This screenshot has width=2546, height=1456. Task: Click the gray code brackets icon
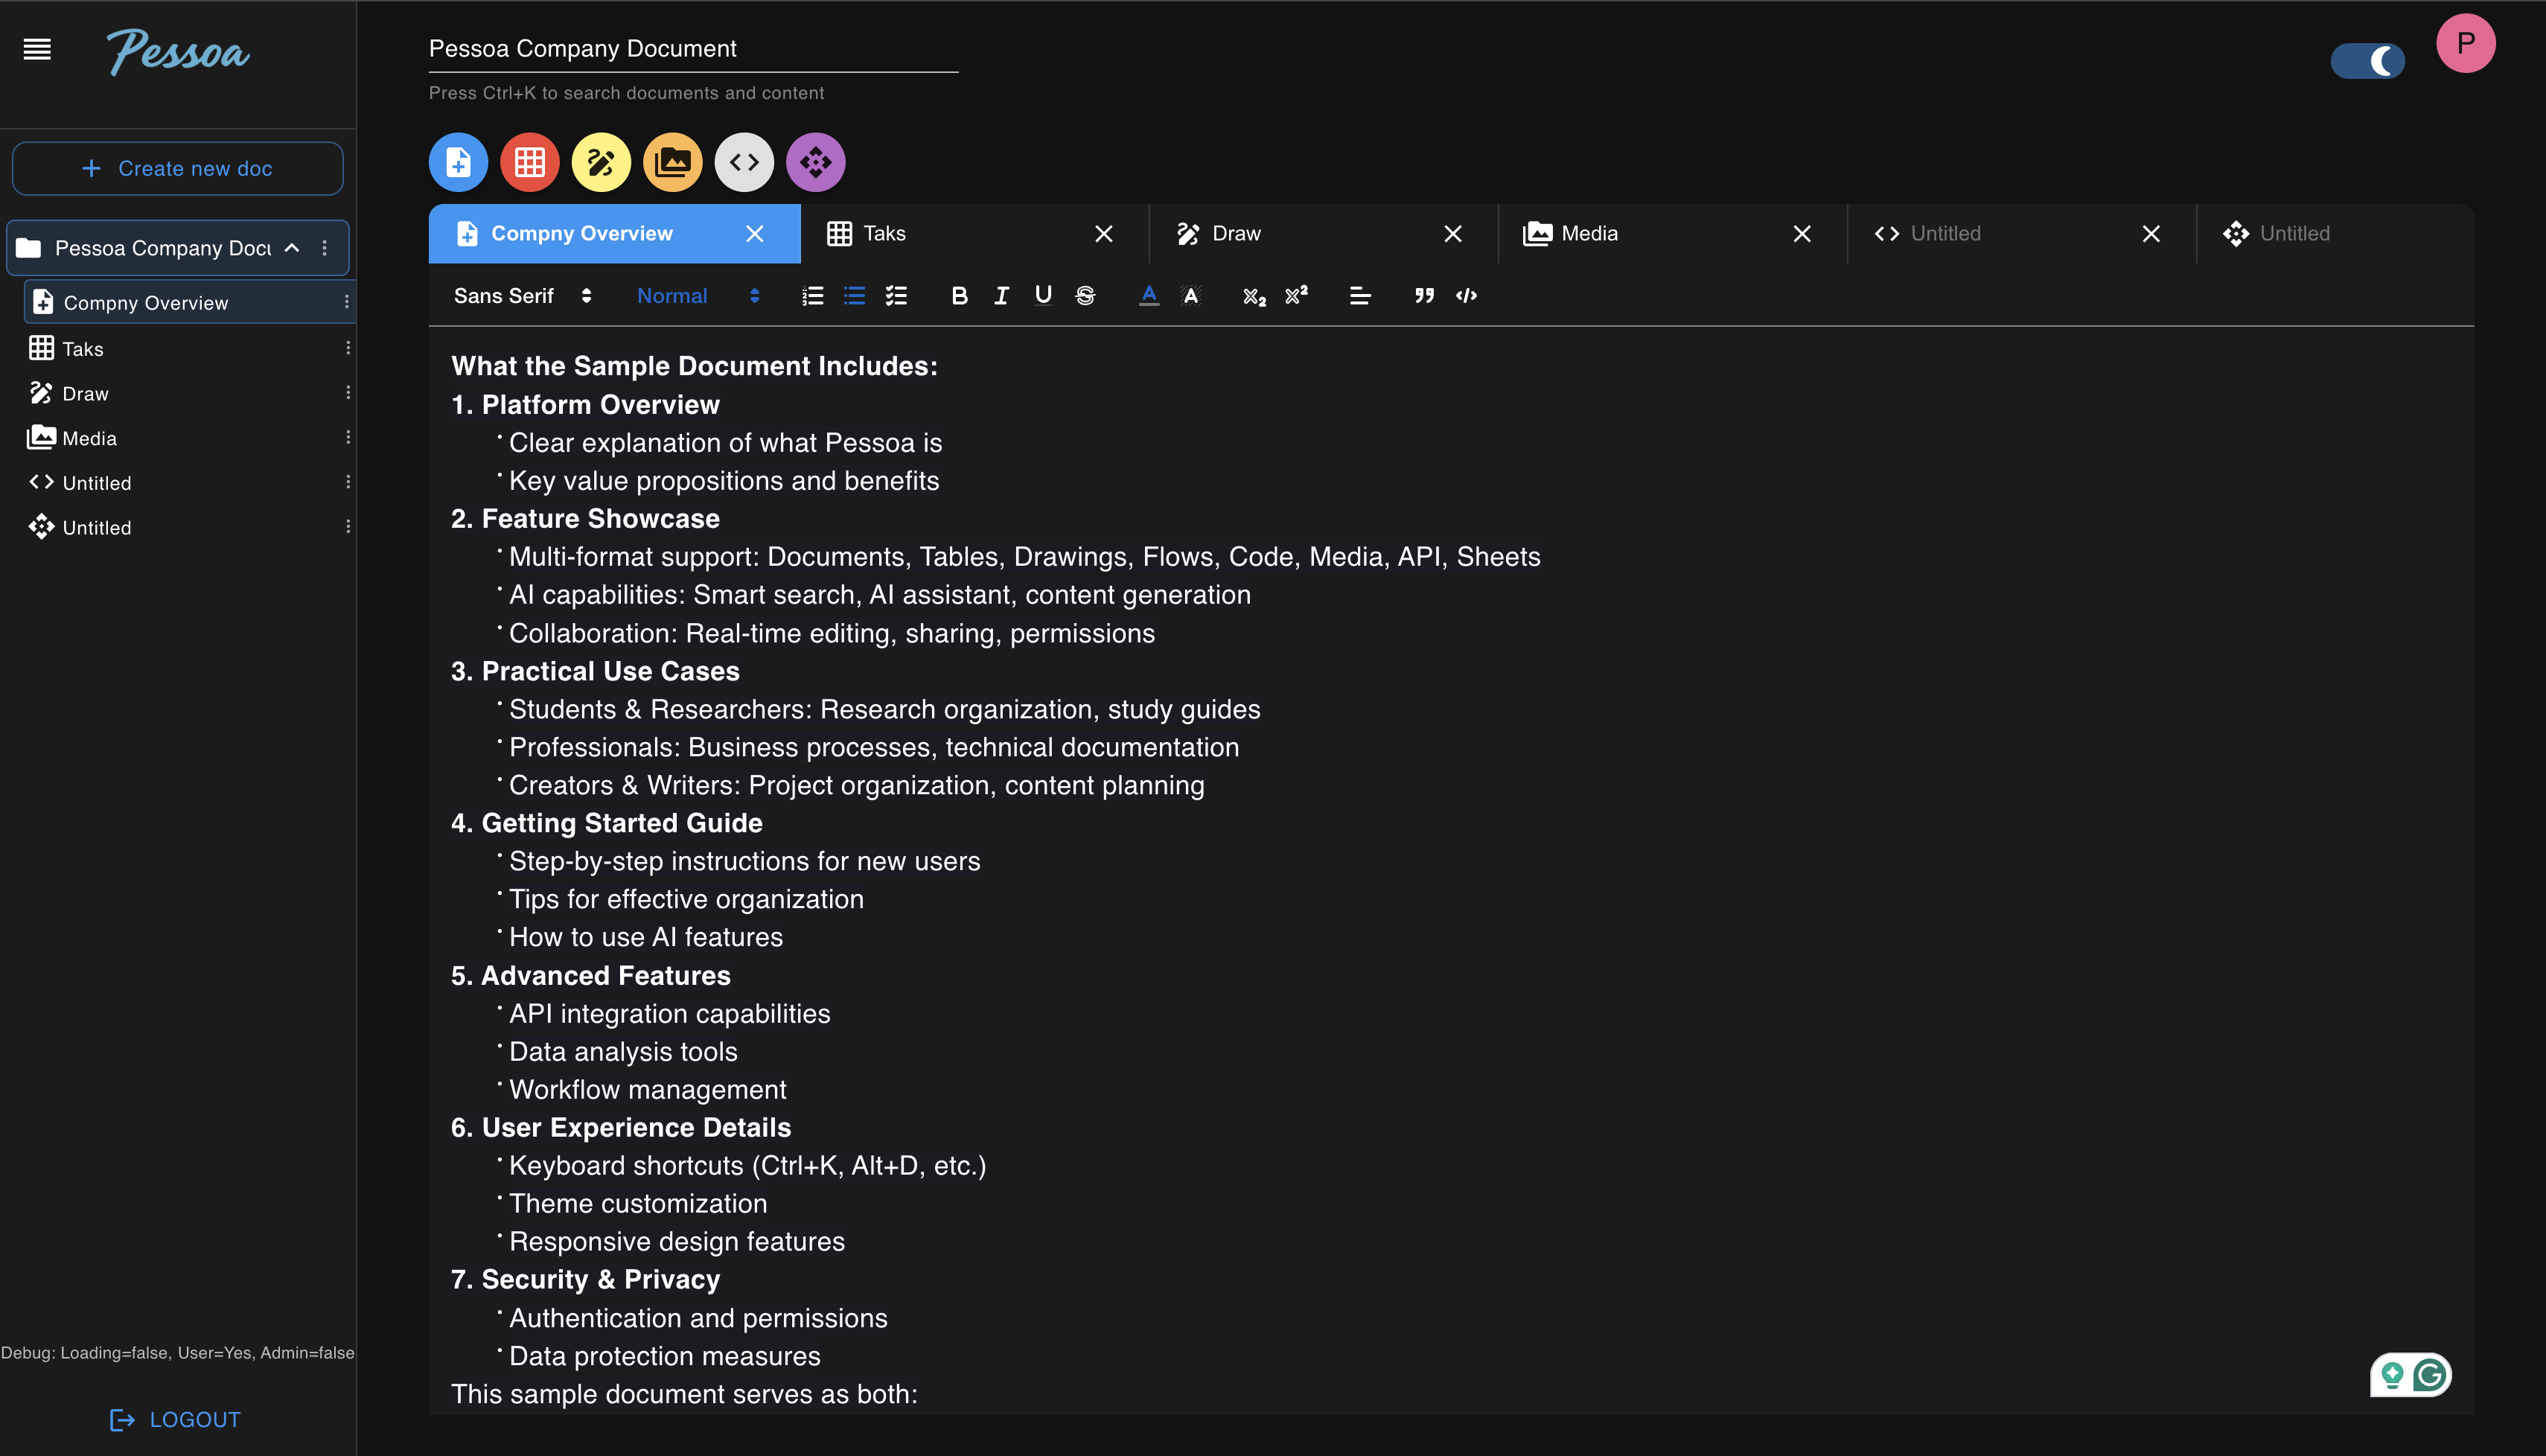(x=743, y=162)
